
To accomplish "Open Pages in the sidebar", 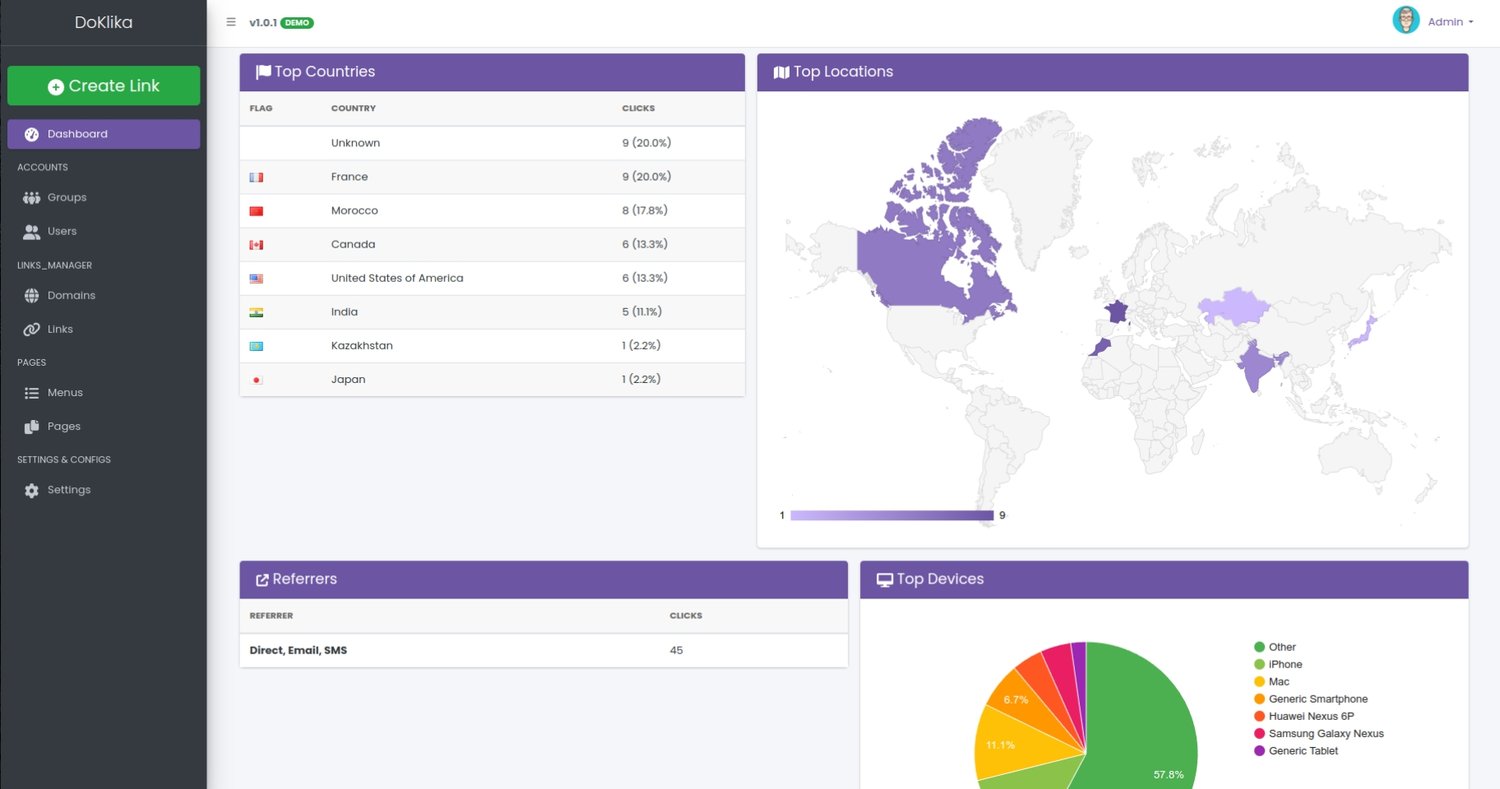I will point(103,427).
